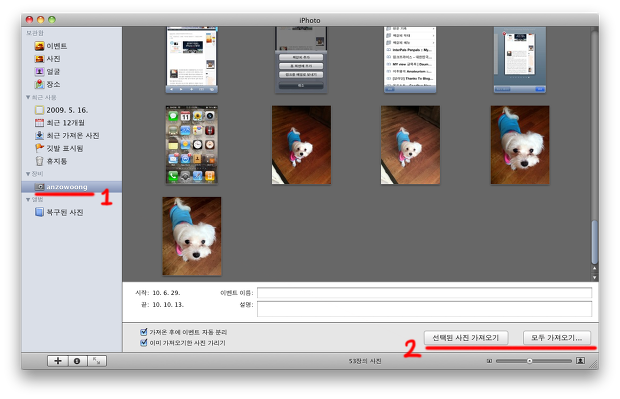This screenshot has height=399, width=620.
Task: Select the large close-up dog photo at right
Action: click(520, 145)
